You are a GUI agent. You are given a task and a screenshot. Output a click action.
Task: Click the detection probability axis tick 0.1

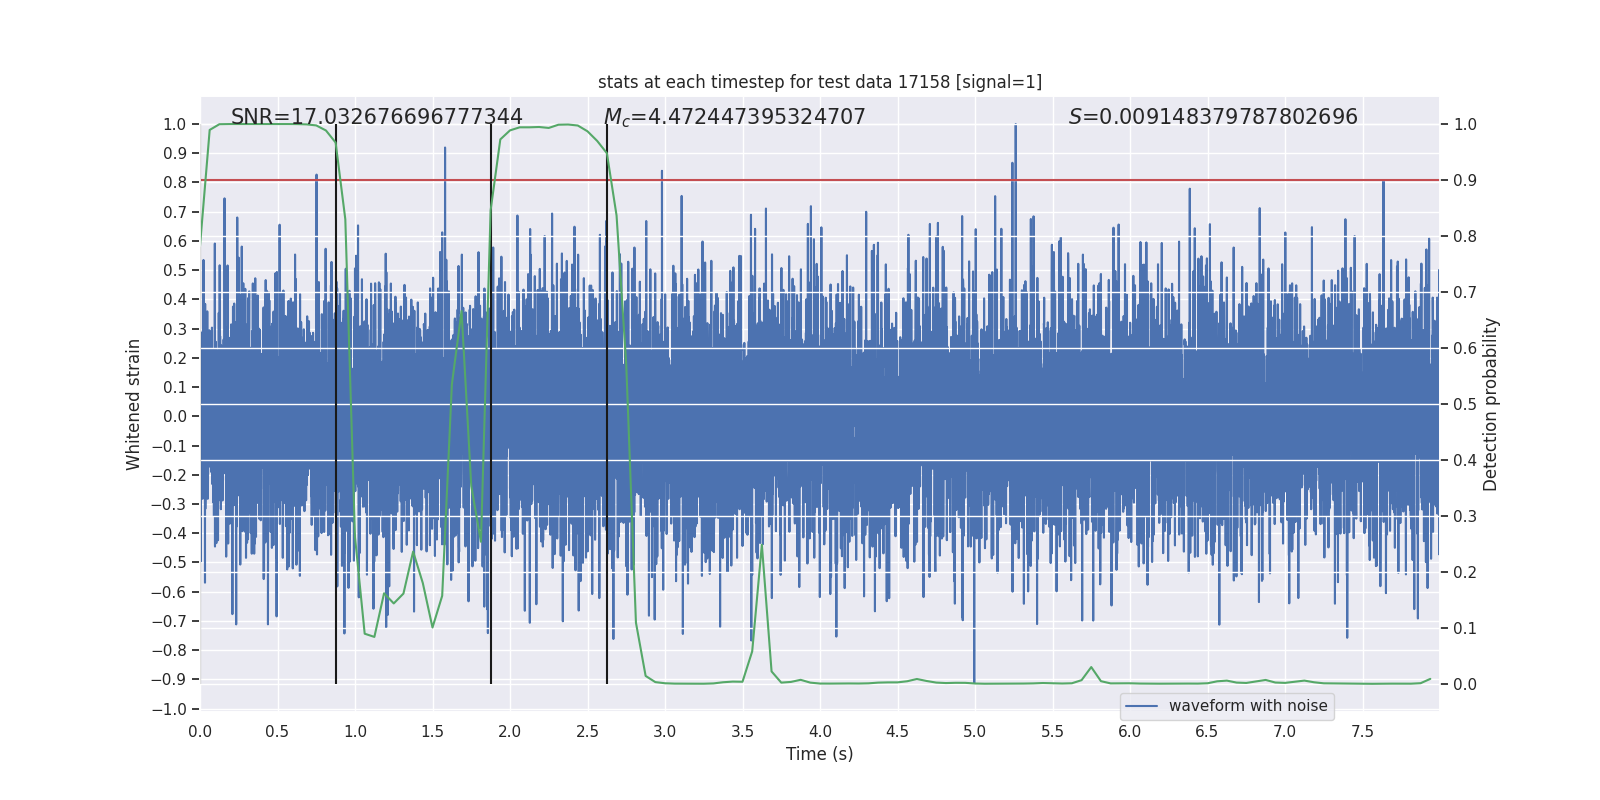click(x=1465, y=628)
